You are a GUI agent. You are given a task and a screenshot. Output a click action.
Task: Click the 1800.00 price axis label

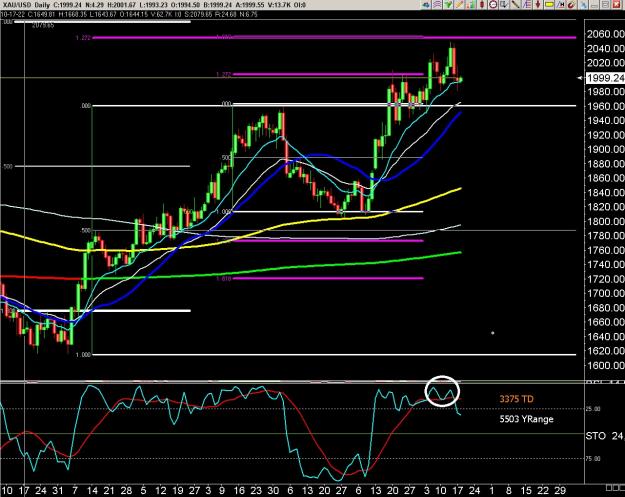[x=605, y=221]
